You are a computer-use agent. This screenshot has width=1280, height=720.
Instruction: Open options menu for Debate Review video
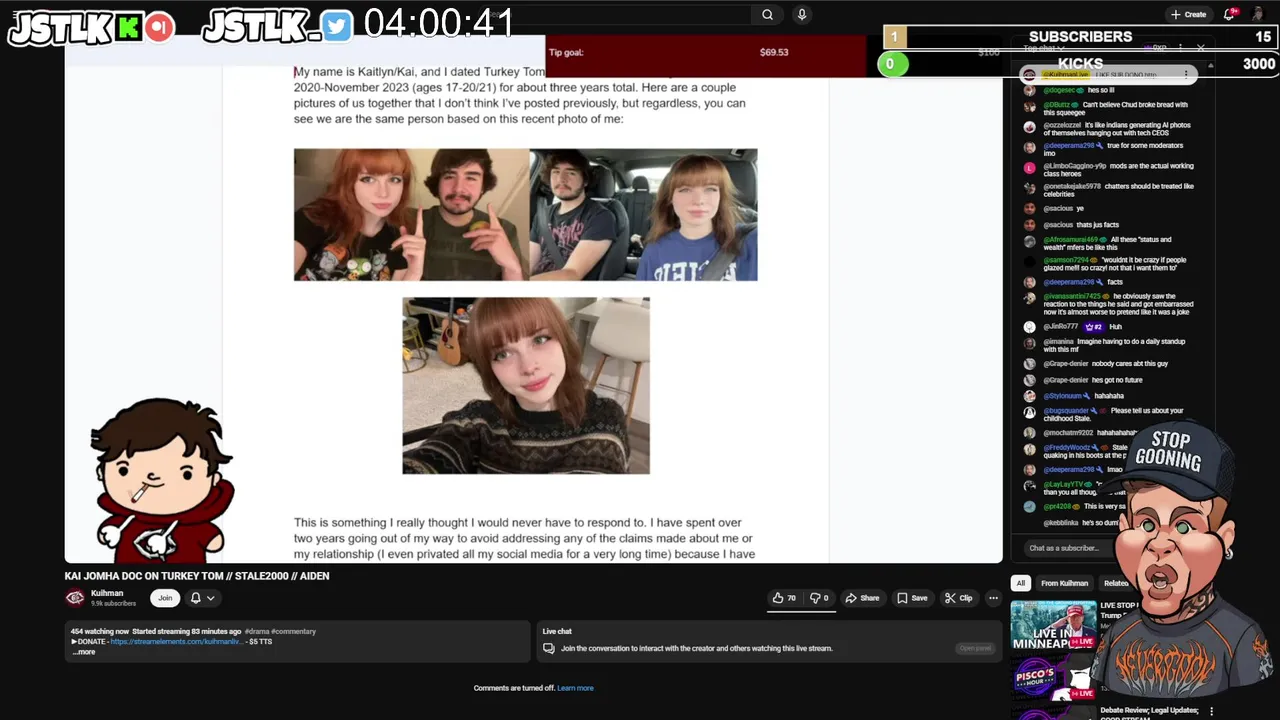click(x=1211, y=712)
